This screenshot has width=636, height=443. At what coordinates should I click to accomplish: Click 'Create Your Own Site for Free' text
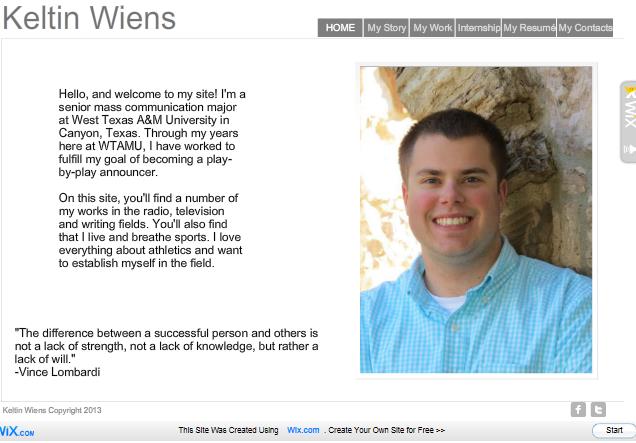click(x=387, y=430)
